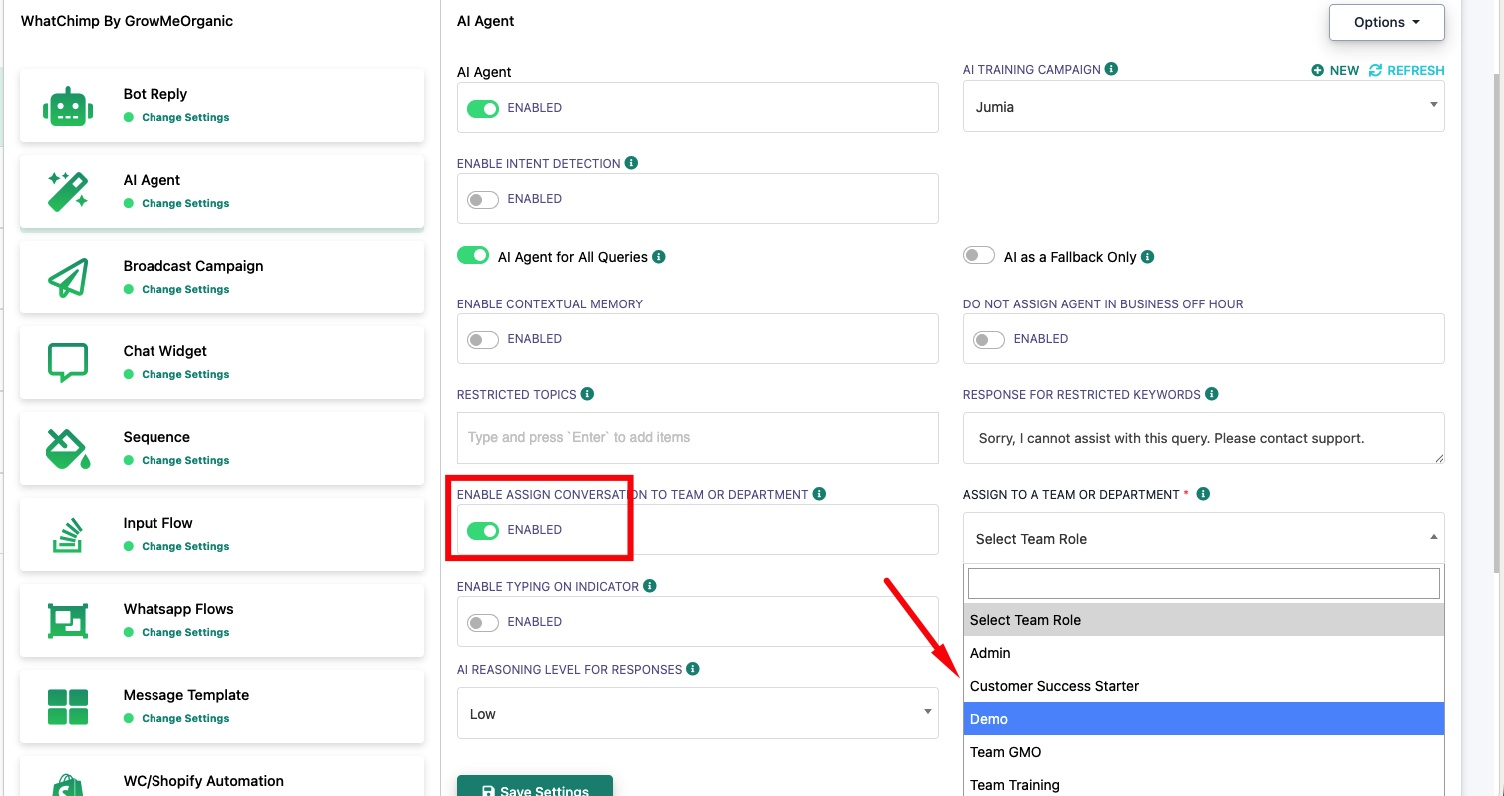Select the AI Agent magic wand icon

[68, 191]
